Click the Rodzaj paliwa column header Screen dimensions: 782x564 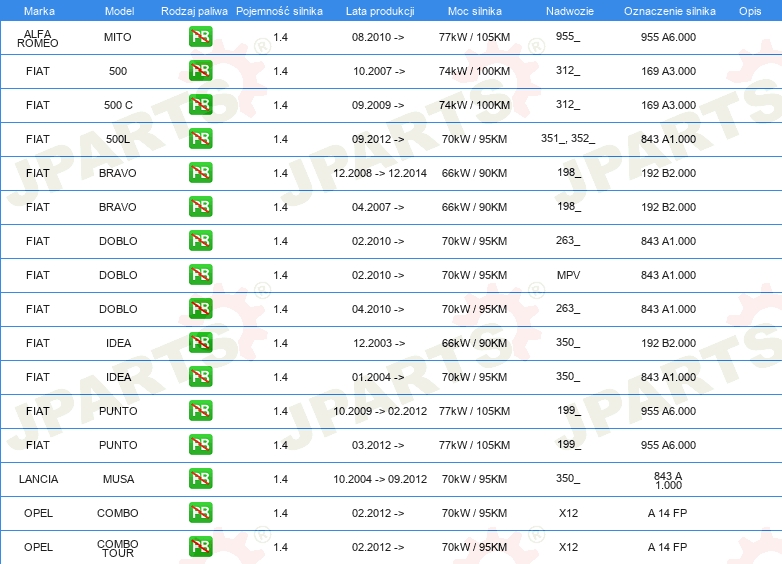click(194, 11)
